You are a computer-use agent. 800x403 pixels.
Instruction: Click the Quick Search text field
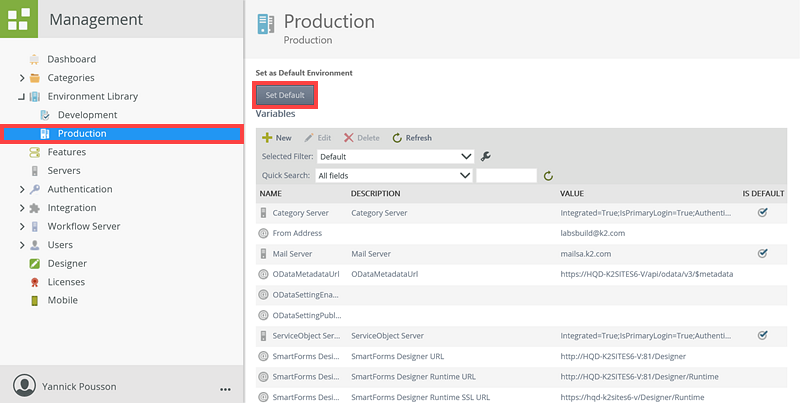point(506,176)
